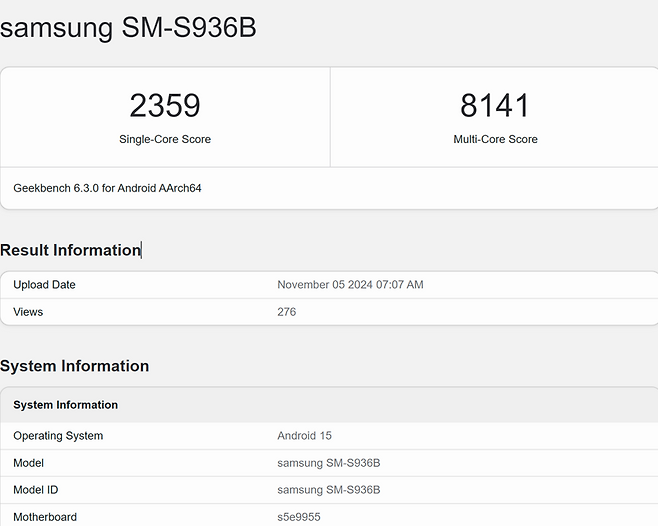
Task: Select the s5e9955 motherboard value
Action: coord(298,517)
